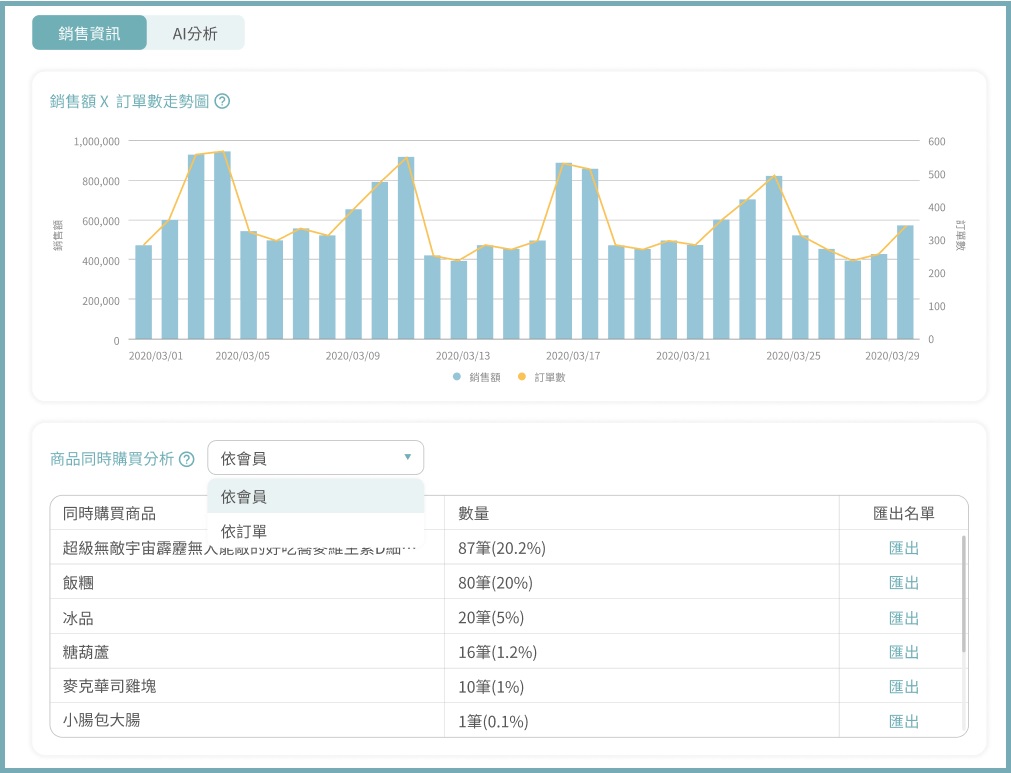Export the 糖葫蘆 member list
The image size is (1011, 773).
click(x=903, y=652)
